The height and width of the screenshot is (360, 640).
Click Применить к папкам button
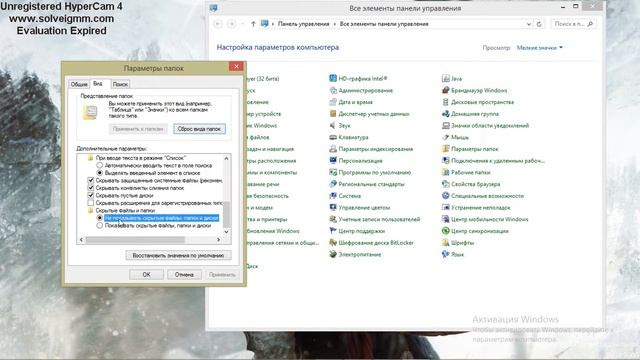point(138,129)
